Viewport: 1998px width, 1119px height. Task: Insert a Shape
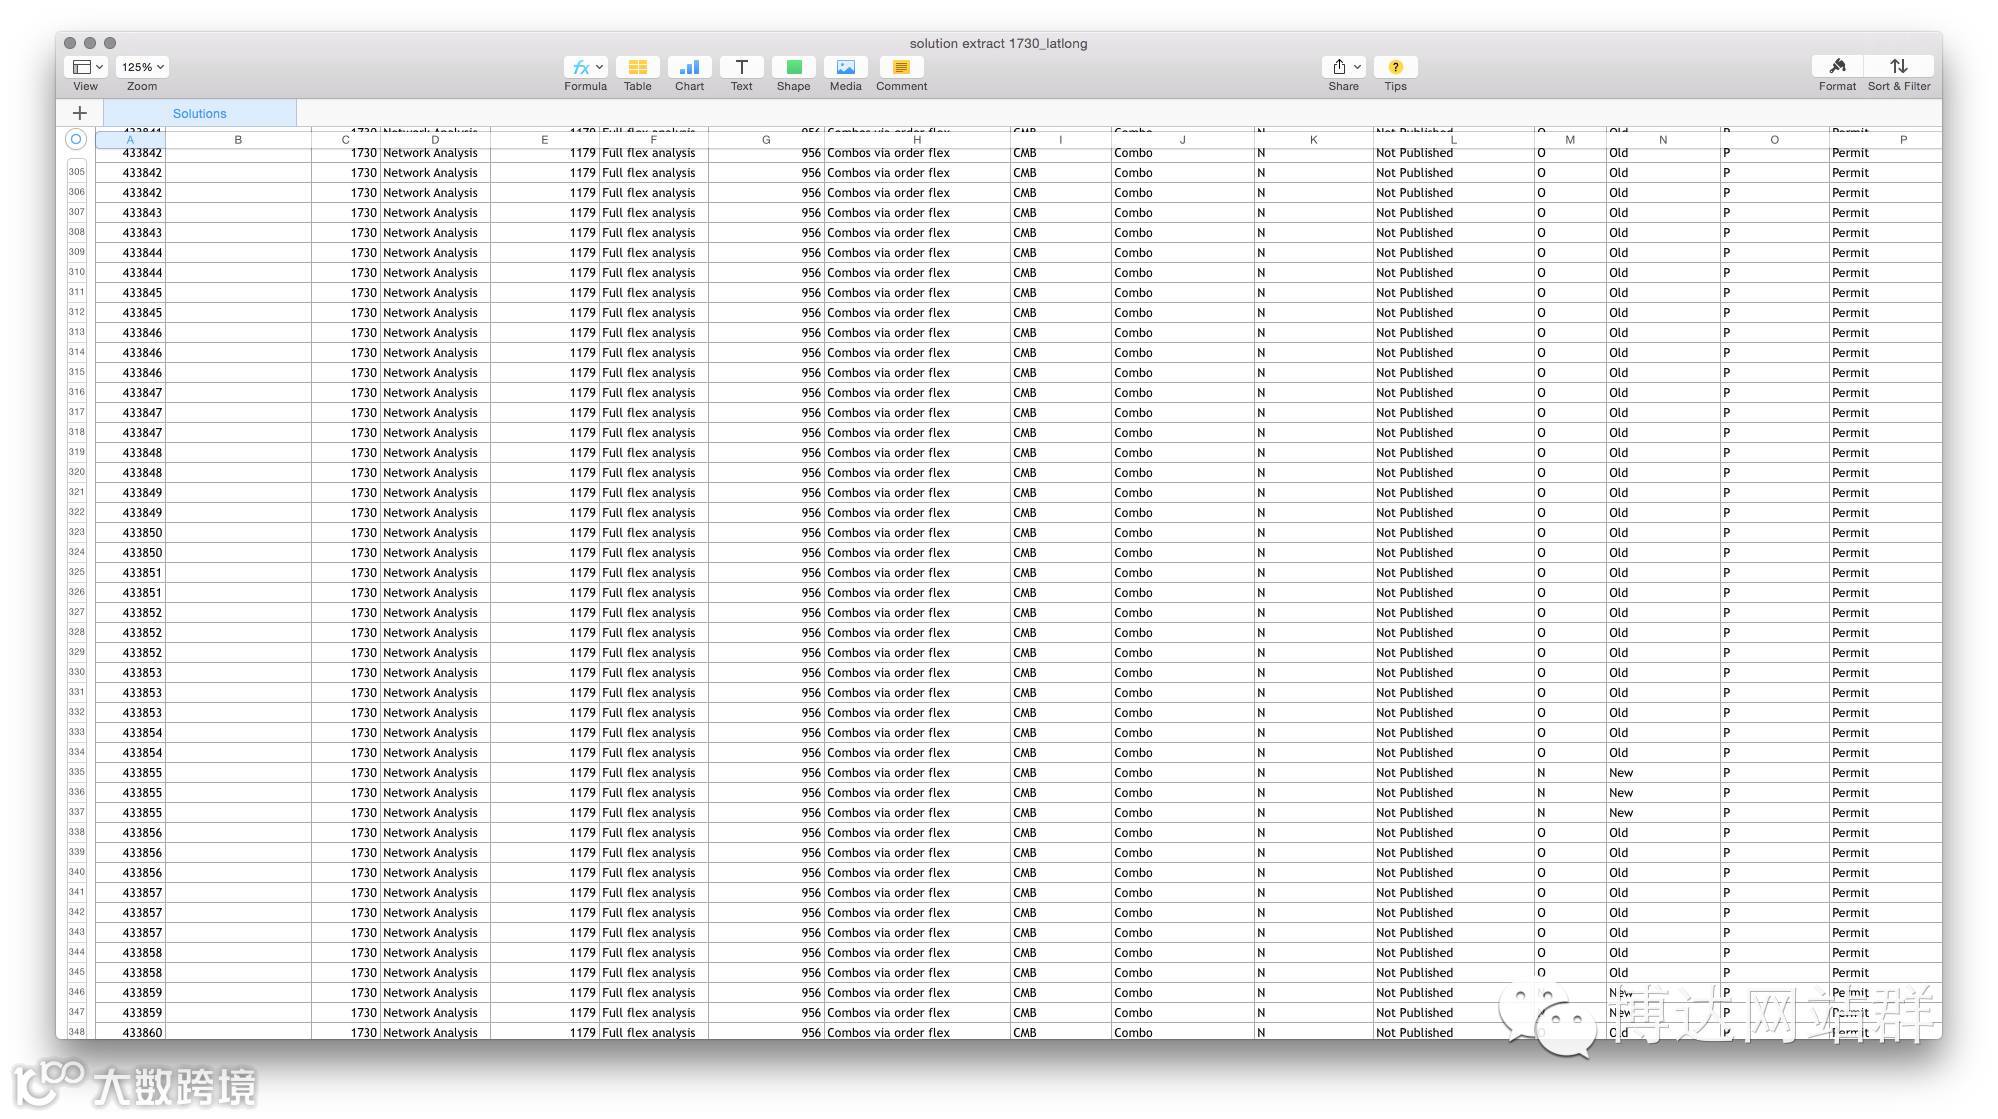(793, 67)
